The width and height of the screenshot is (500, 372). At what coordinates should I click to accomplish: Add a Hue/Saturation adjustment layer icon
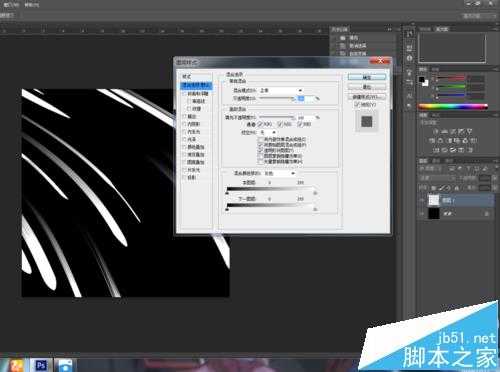click(x=432, y=141)
